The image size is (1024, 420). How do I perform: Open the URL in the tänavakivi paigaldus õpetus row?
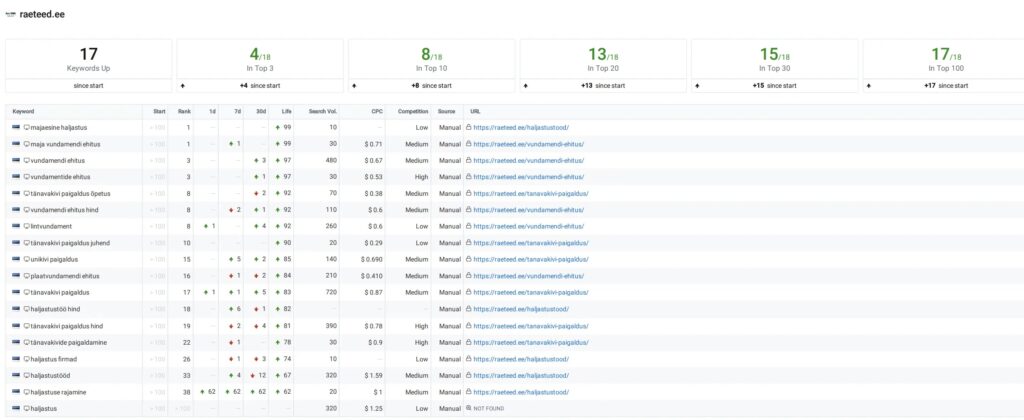pos(530,193)
